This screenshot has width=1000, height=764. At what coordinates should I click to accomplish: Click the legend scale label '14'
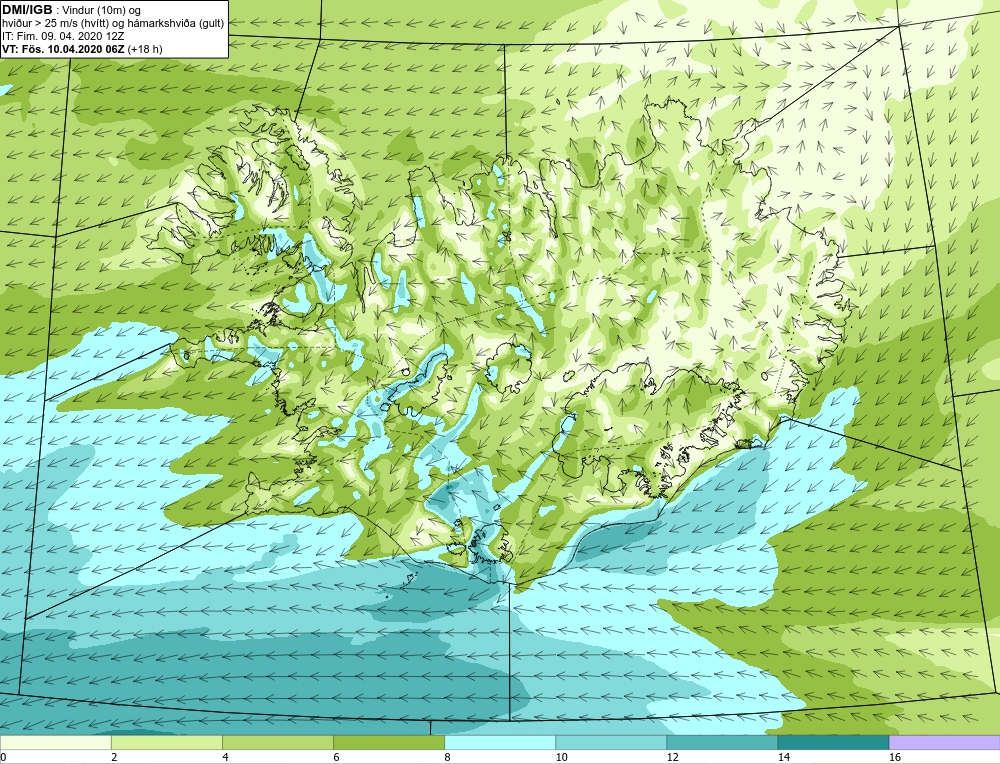[x=784, y=757]
